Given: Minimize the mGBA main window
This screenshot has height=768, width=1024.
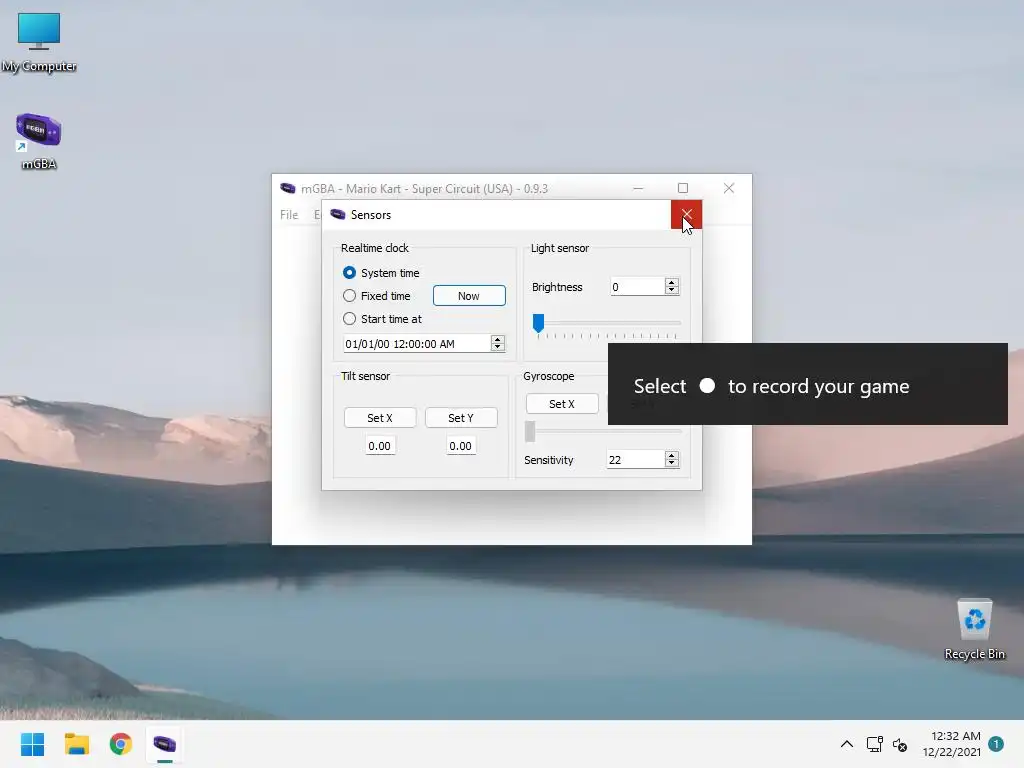Looking at the screenshot, I should click(x=638, y=188).
